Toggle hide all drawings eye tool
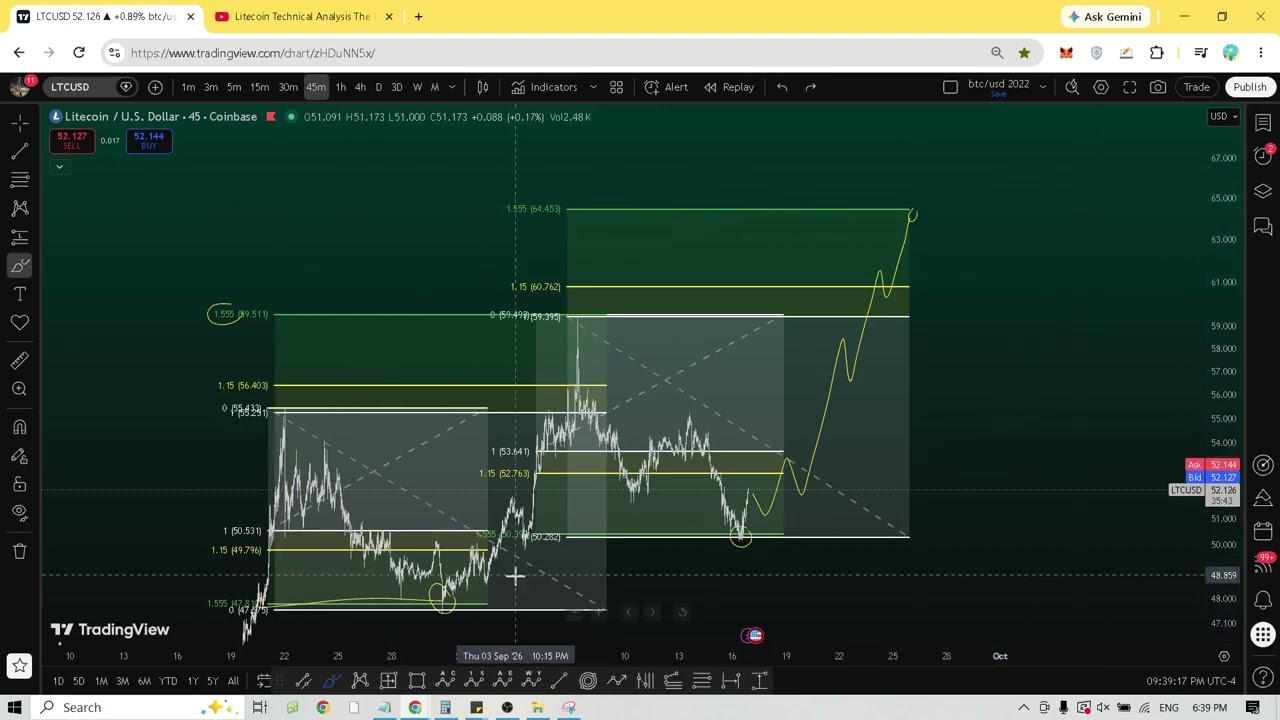The width and height of the screenshot is (1280, 720). coord(19,513)
